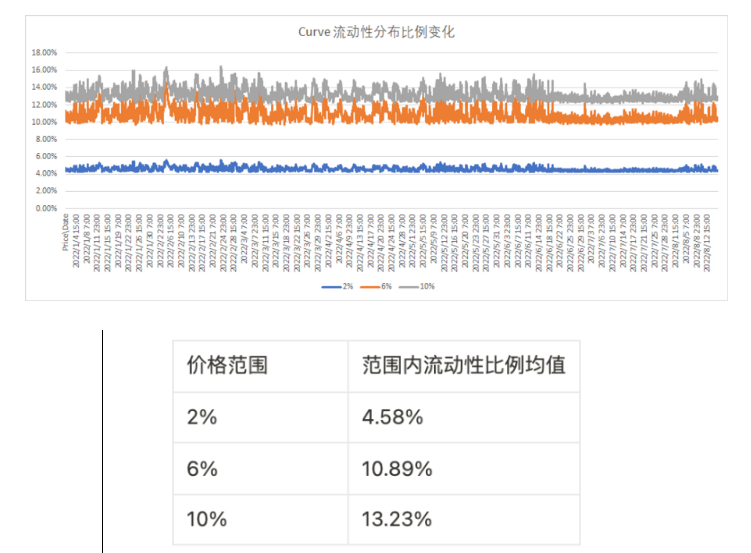Click the '2022/7/3 7:00' x-axis date label
This screenshot has height=553, width=751.
592,239
